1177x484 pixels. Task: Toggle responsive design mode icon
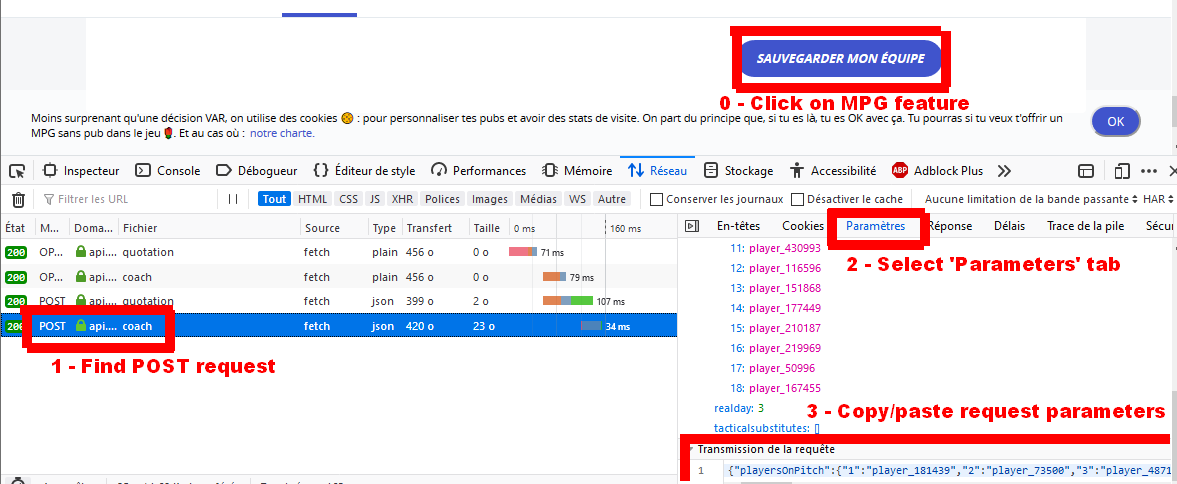(x=1121, y=171)
